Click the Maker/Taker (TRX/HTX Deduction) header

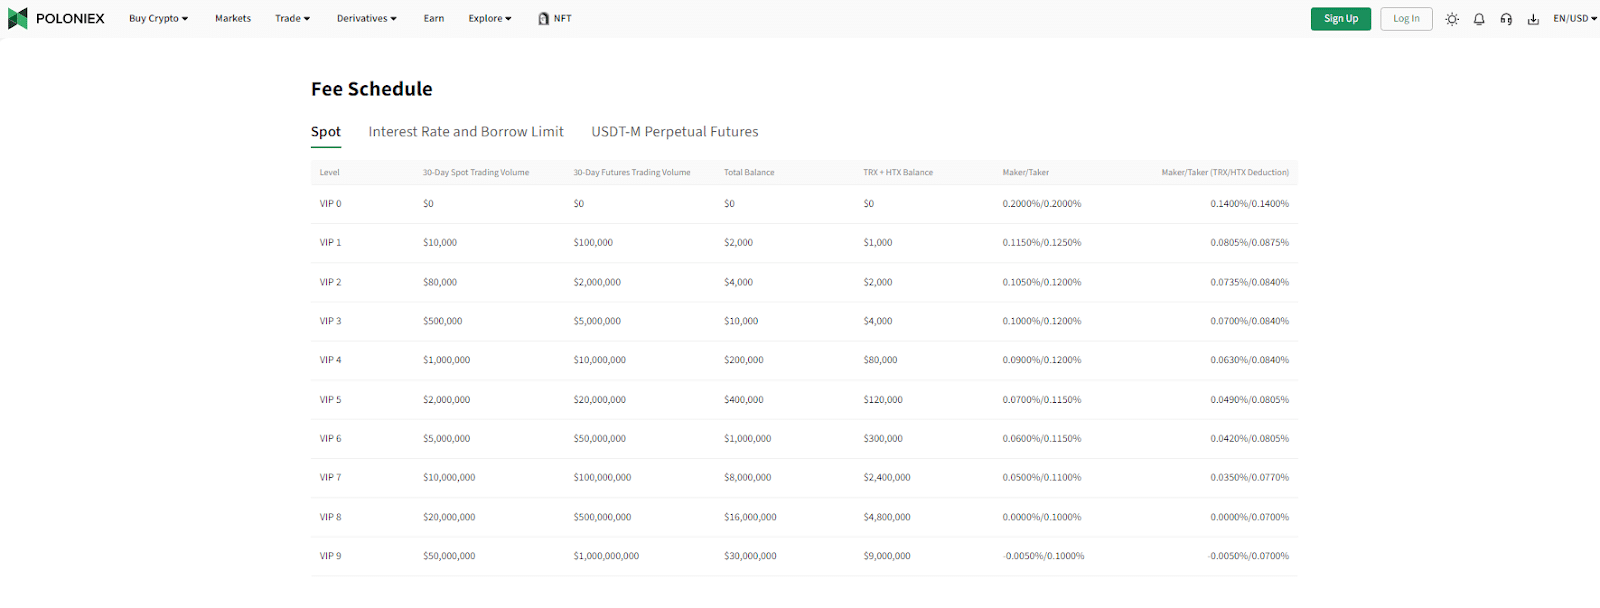coord(1225,173)
